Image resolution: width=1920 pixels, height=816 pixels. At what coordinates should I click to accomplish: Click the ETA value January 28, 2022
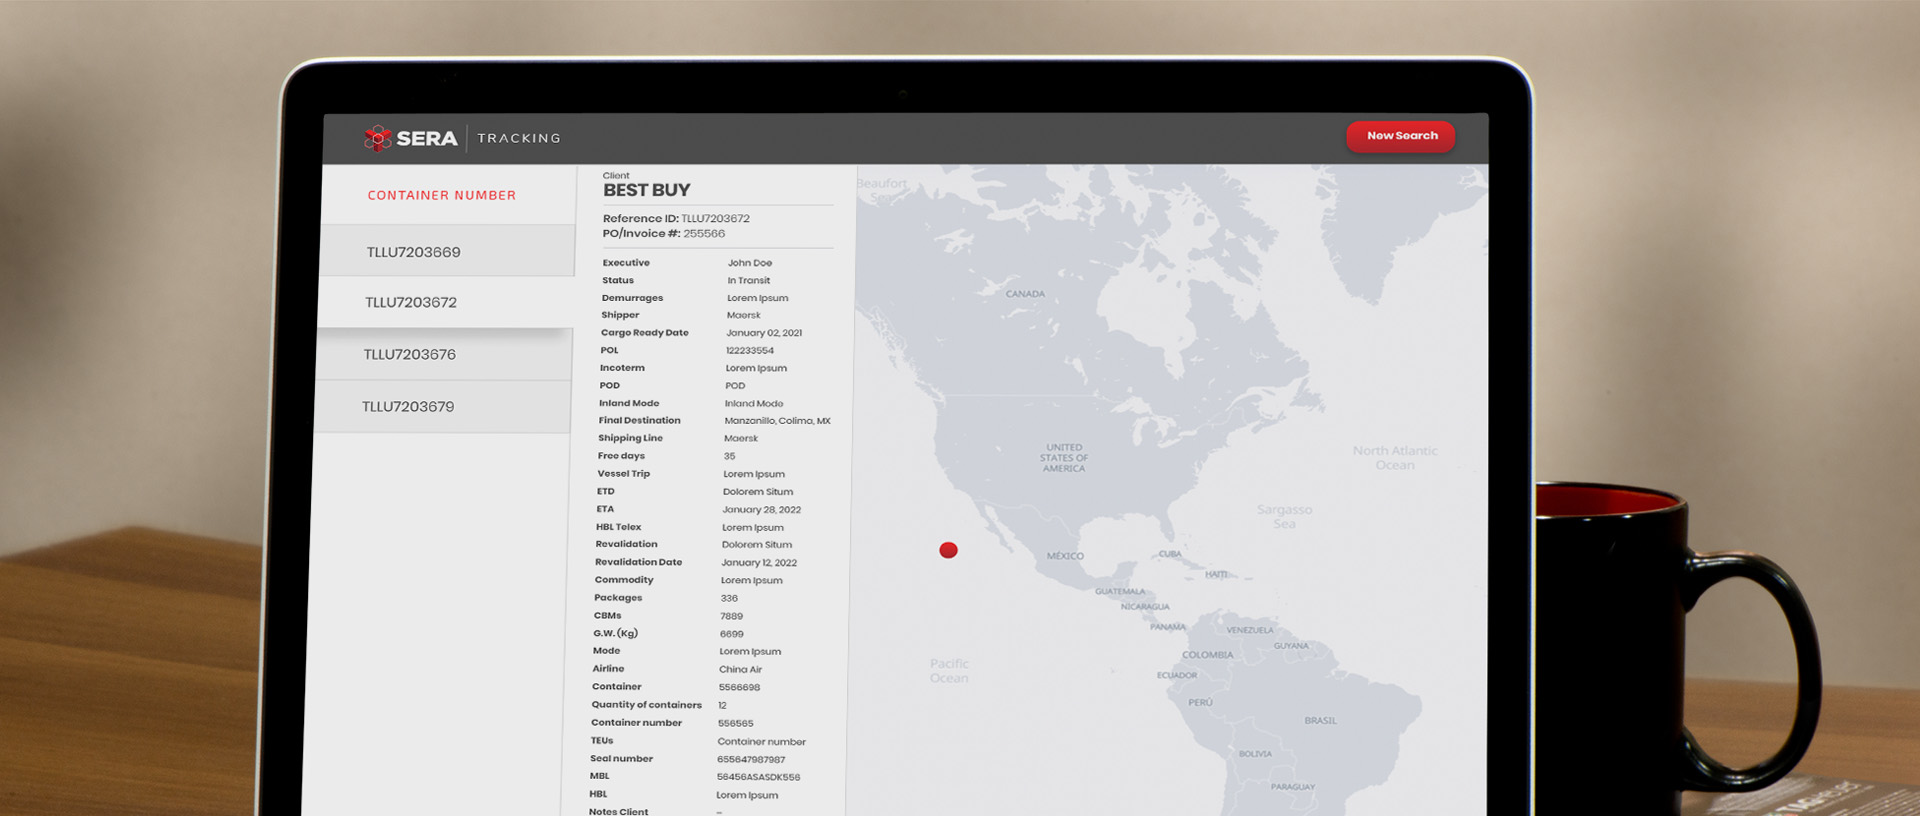(x=762, y=510)
